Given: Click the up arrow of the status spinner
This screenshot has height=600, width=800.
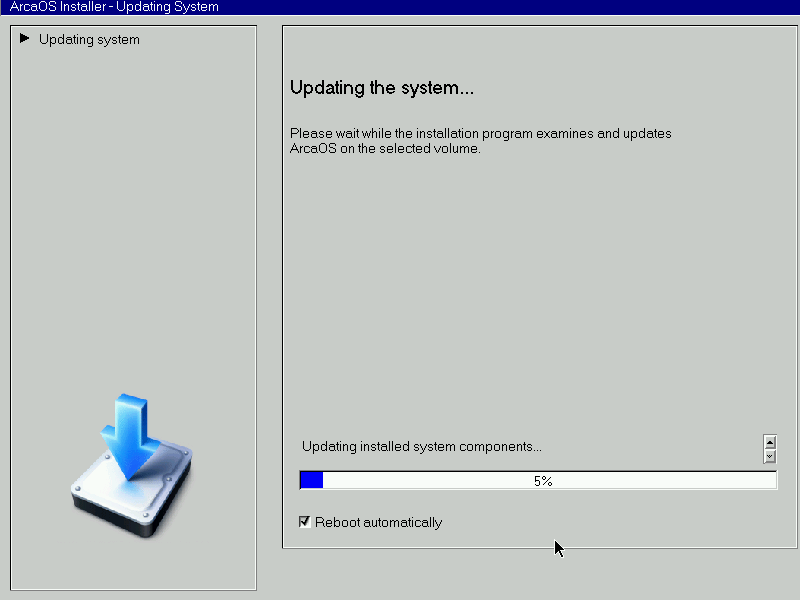Looking at the screenshot, I should tap(770, 442).
